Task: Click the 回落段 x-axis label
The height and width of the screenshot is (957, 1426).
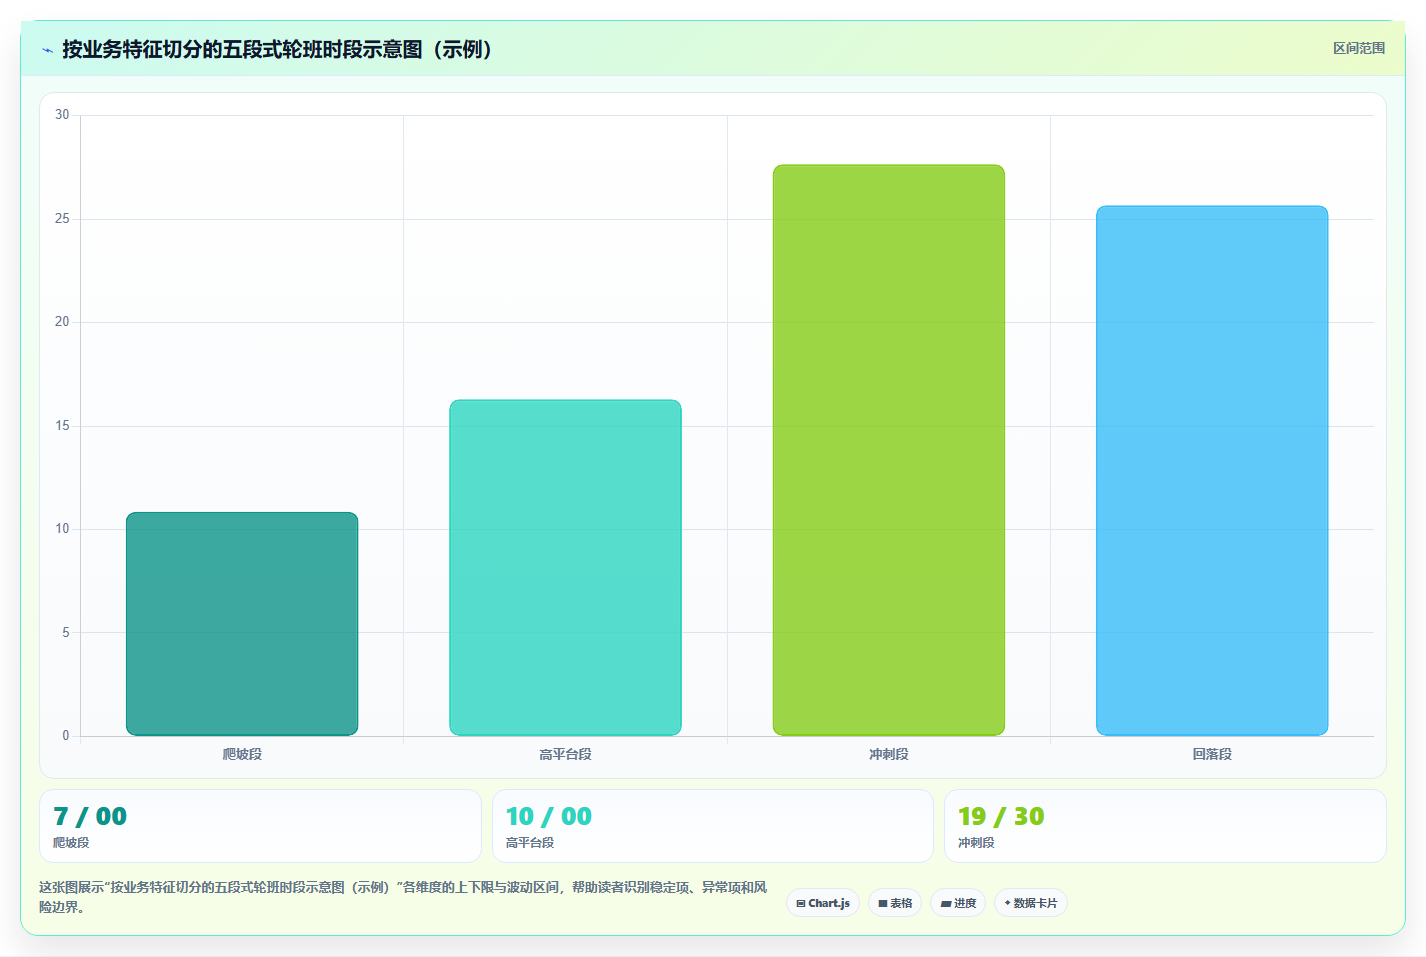Action: (1212, 754)
